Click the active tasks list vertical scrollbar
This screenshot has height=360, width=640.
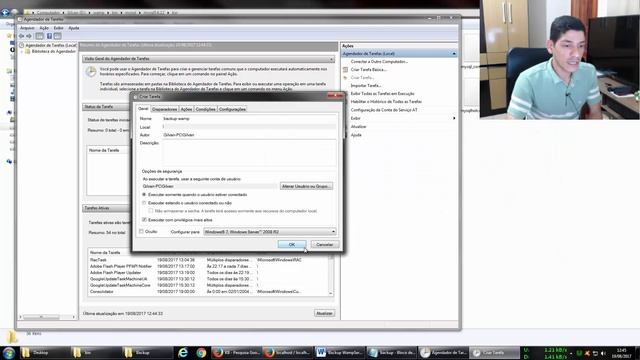click(x=331, y=275)
